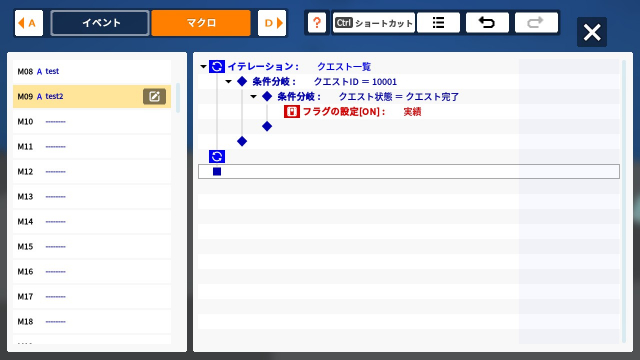Collapse the クエスト状態 condition branch
The width and height of the screenshot is (640, 360).
pyautogui.click(x=253, y=96)
